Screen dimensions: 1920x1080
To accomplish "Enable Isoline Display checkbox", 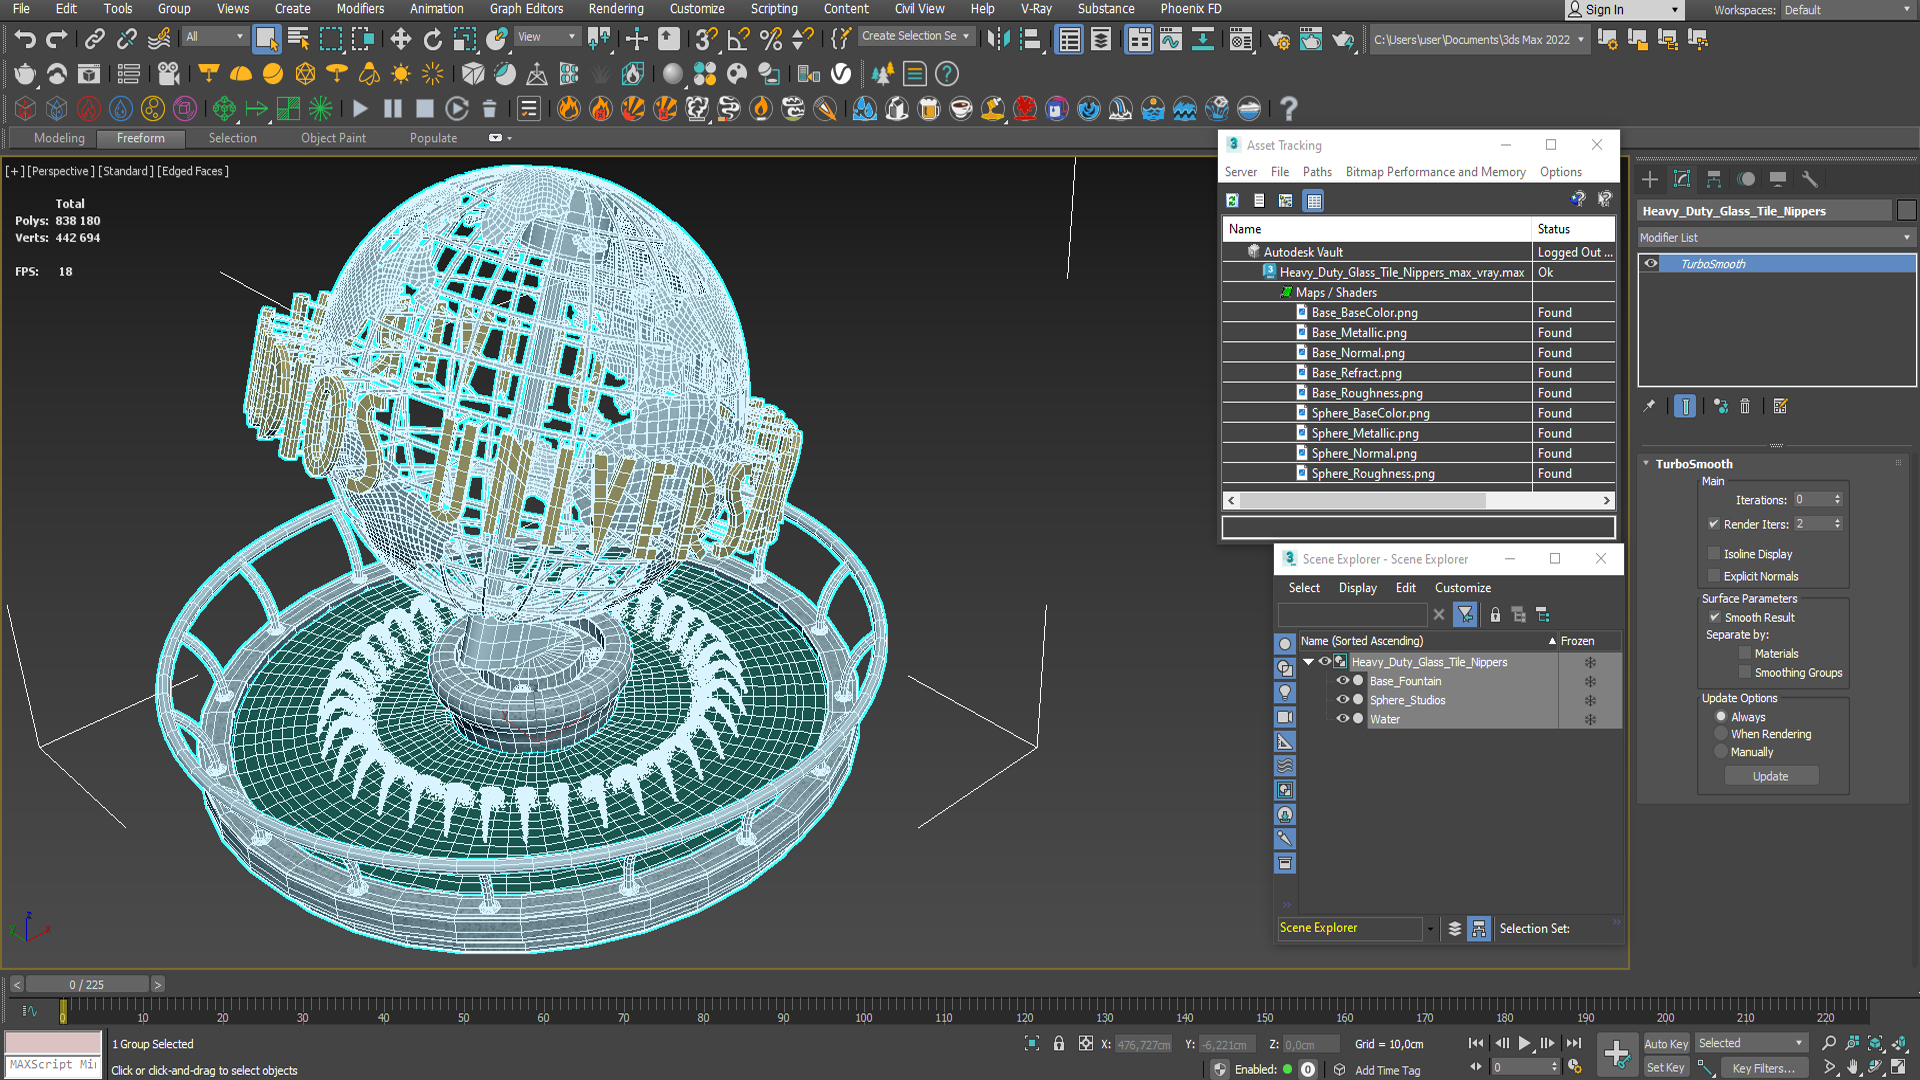I will click(x=1714, y=554).
